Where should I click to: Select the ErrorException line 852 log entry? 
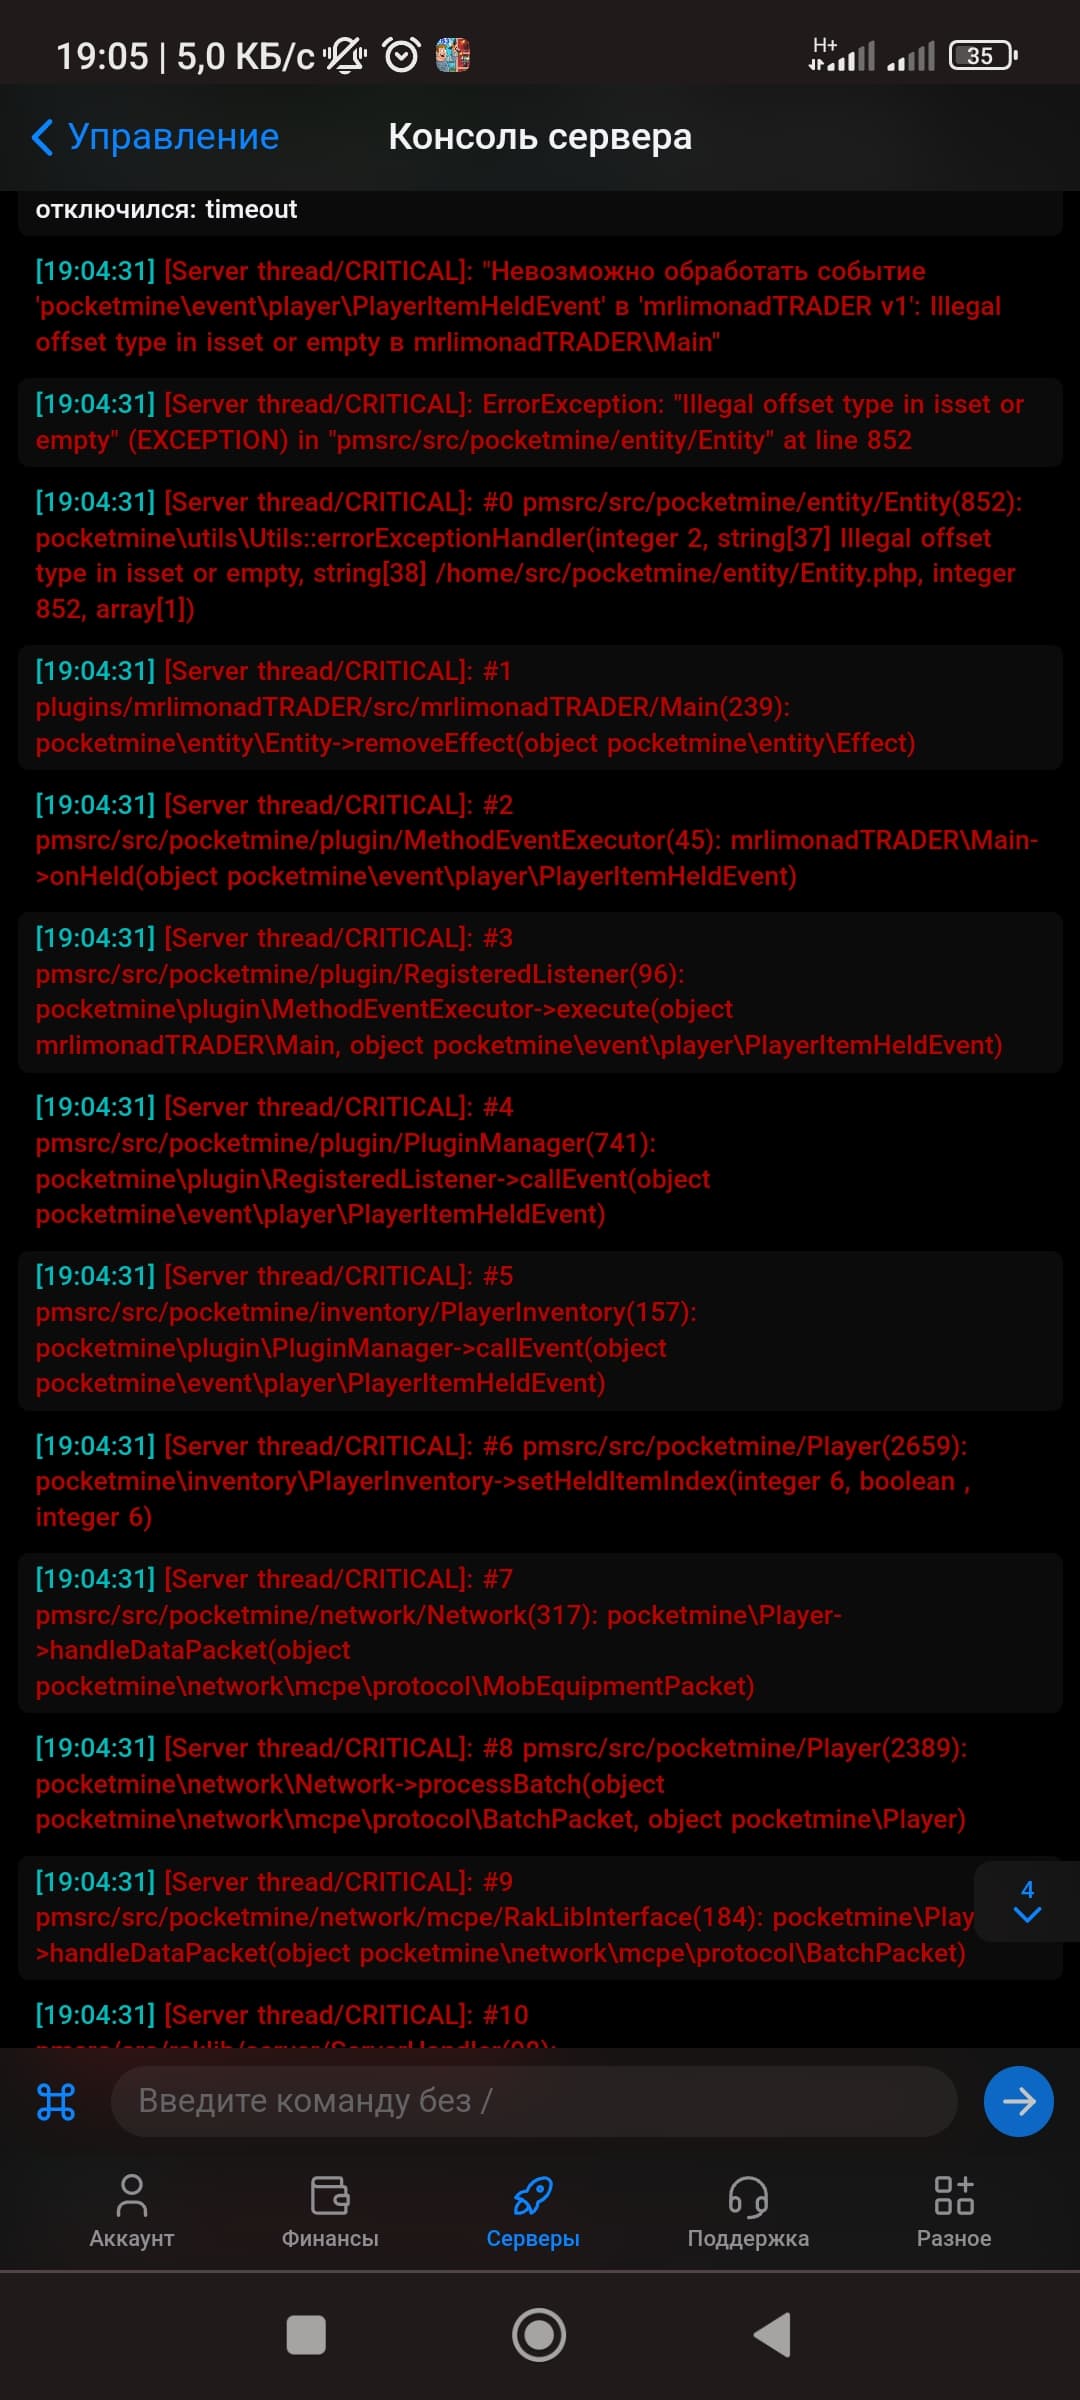pos(540,422)
